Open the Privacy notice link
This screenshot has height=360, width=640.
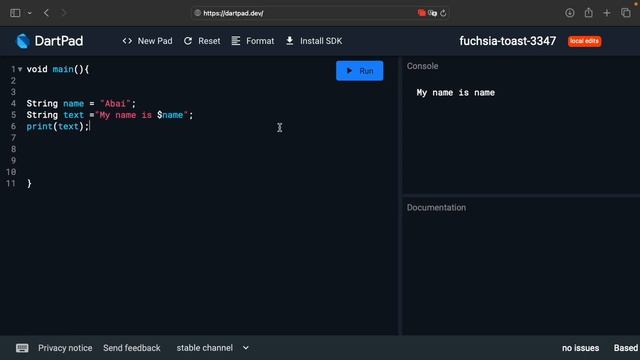coord(65,348)
